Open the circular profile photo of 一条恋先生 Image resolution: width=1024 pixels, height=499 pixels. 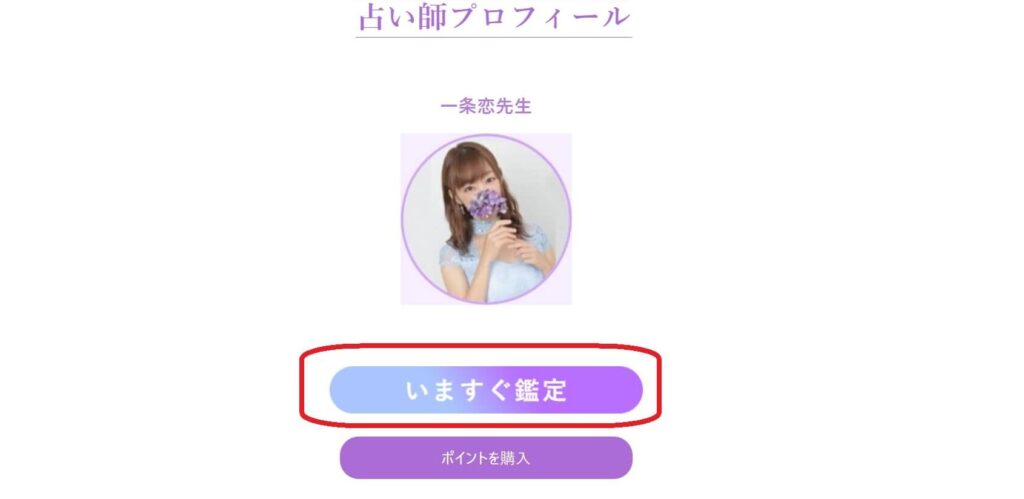tap(486, 219)
